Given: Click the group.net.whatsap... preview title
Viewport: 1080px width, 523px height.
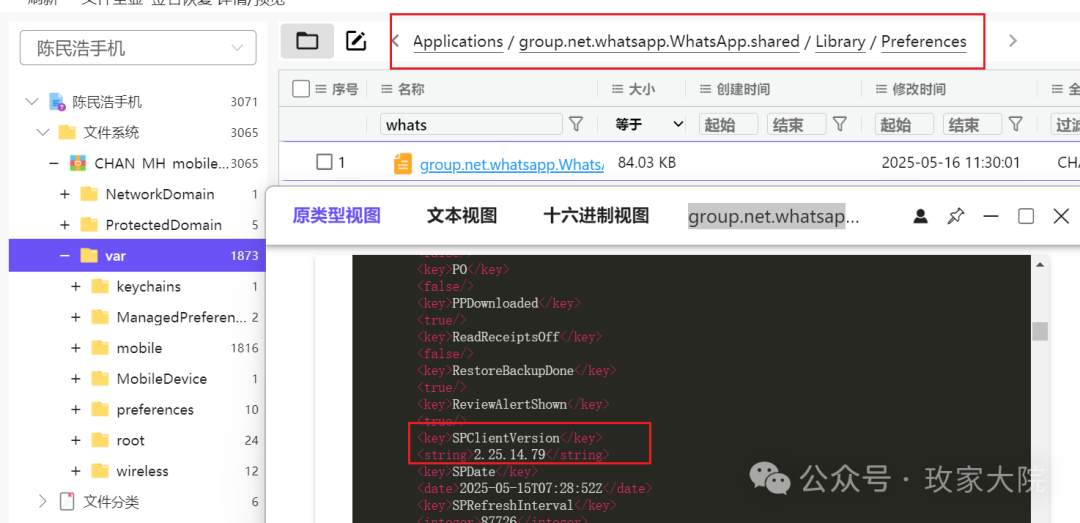Looking at the screenshot, I should (773, 216).
